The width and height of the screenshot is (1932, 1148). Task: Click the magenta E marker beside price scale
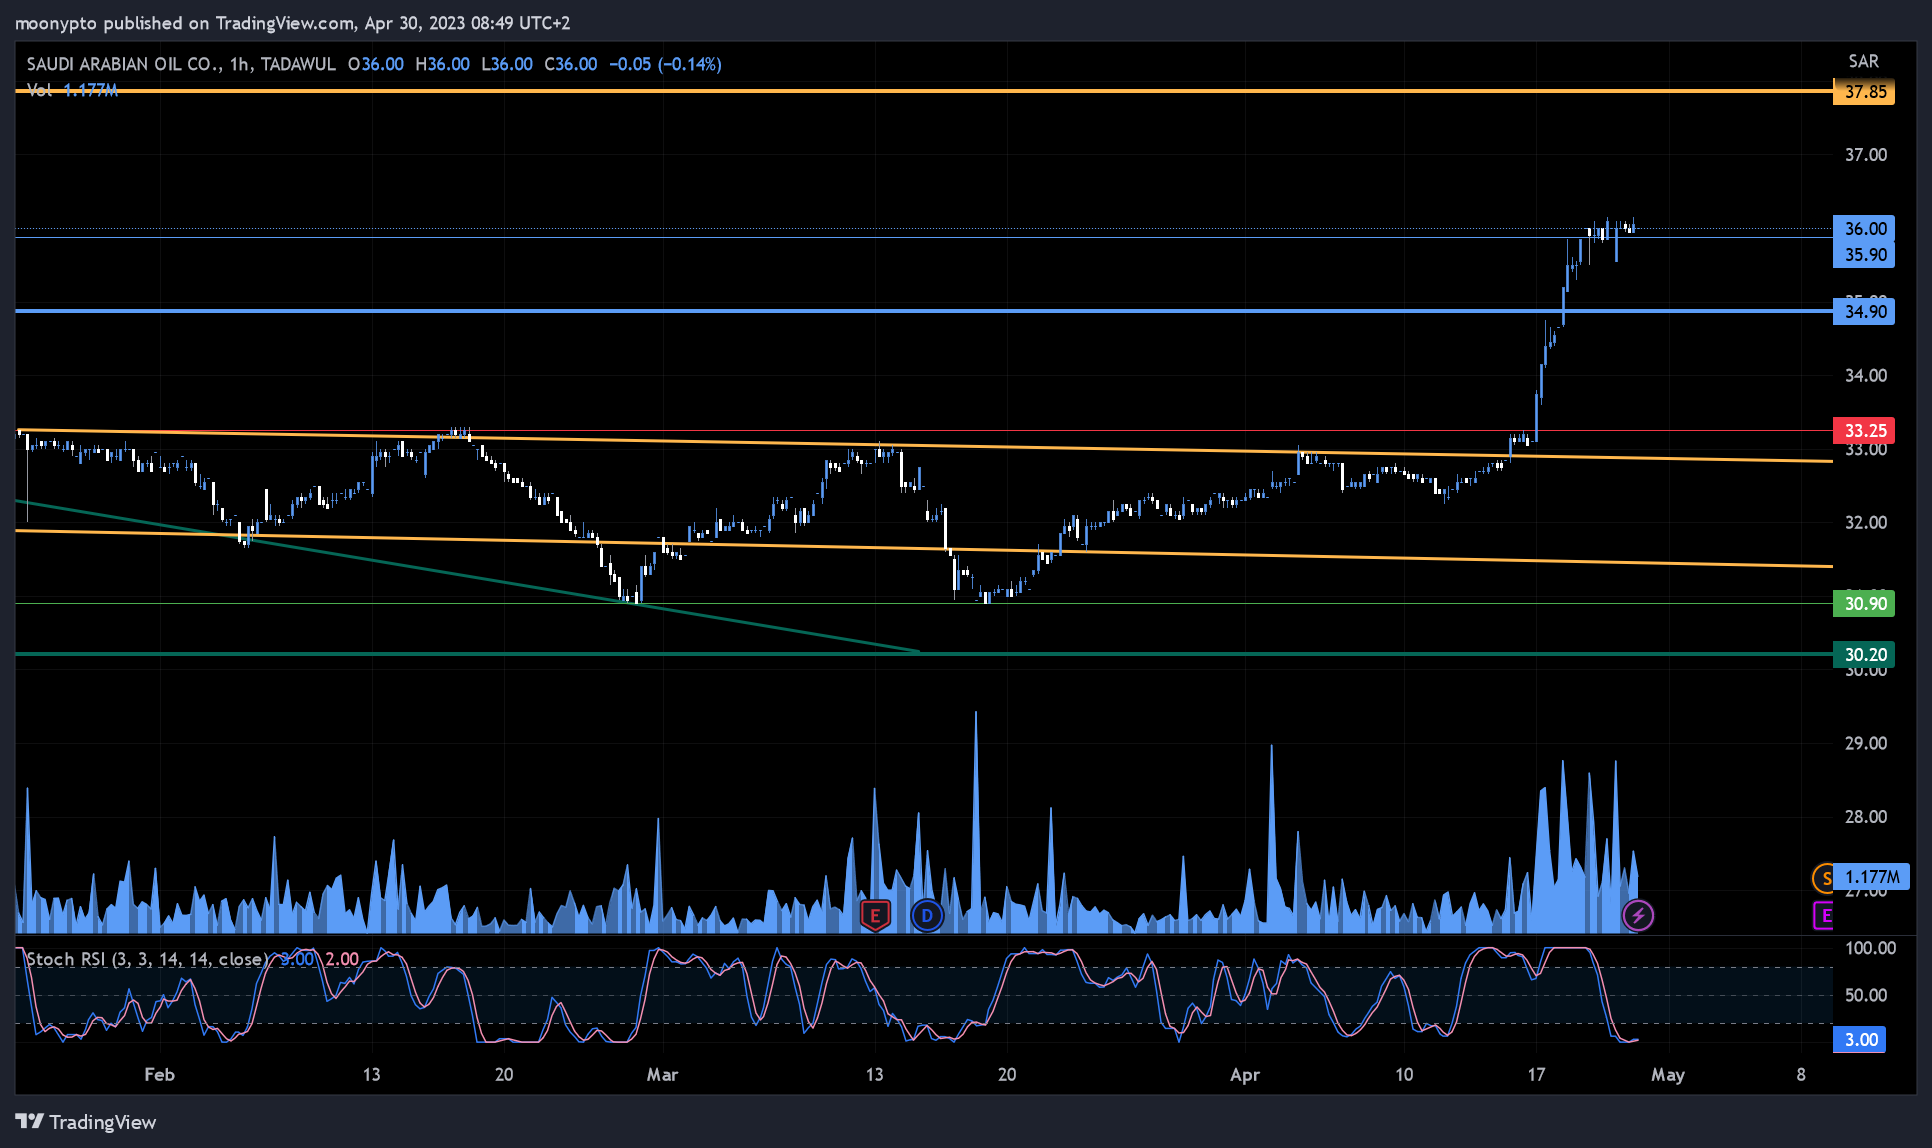click(1824, 915)
